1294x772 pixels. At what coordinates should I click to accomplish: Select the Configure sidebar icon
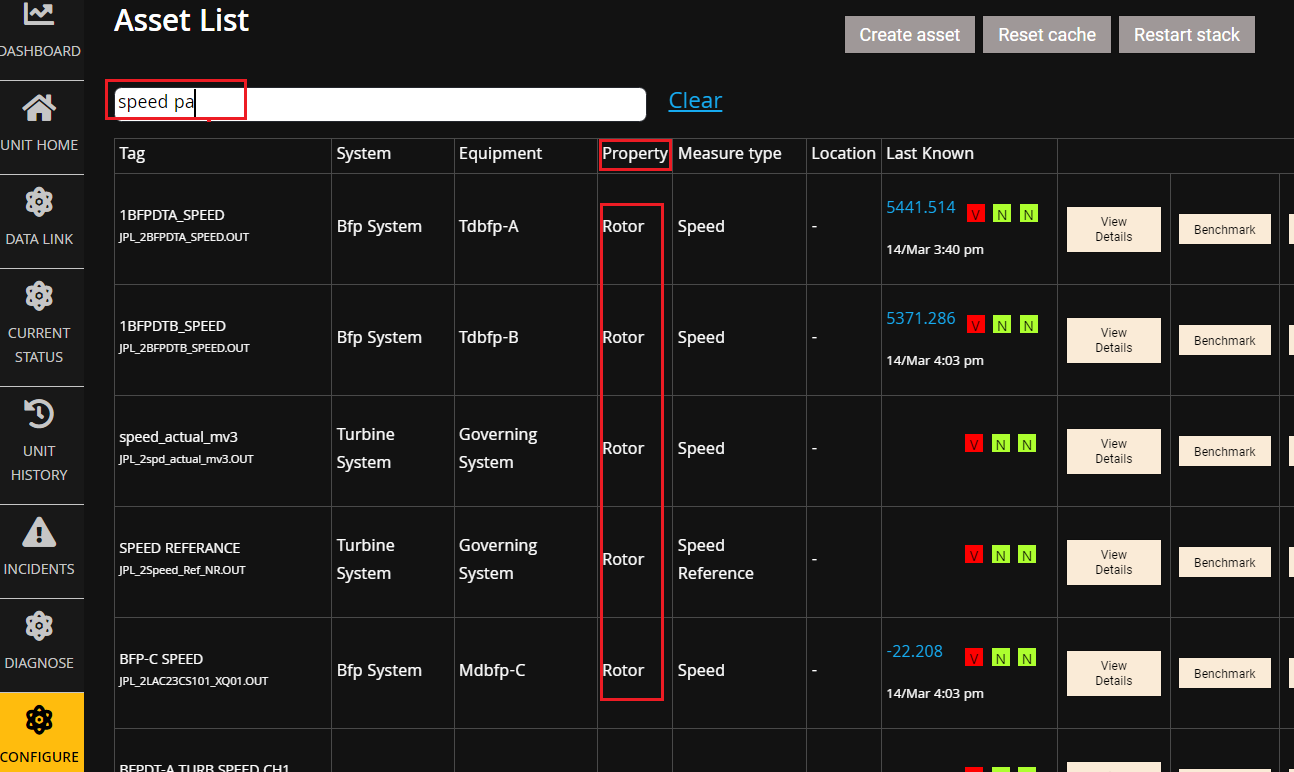point(39,720)
